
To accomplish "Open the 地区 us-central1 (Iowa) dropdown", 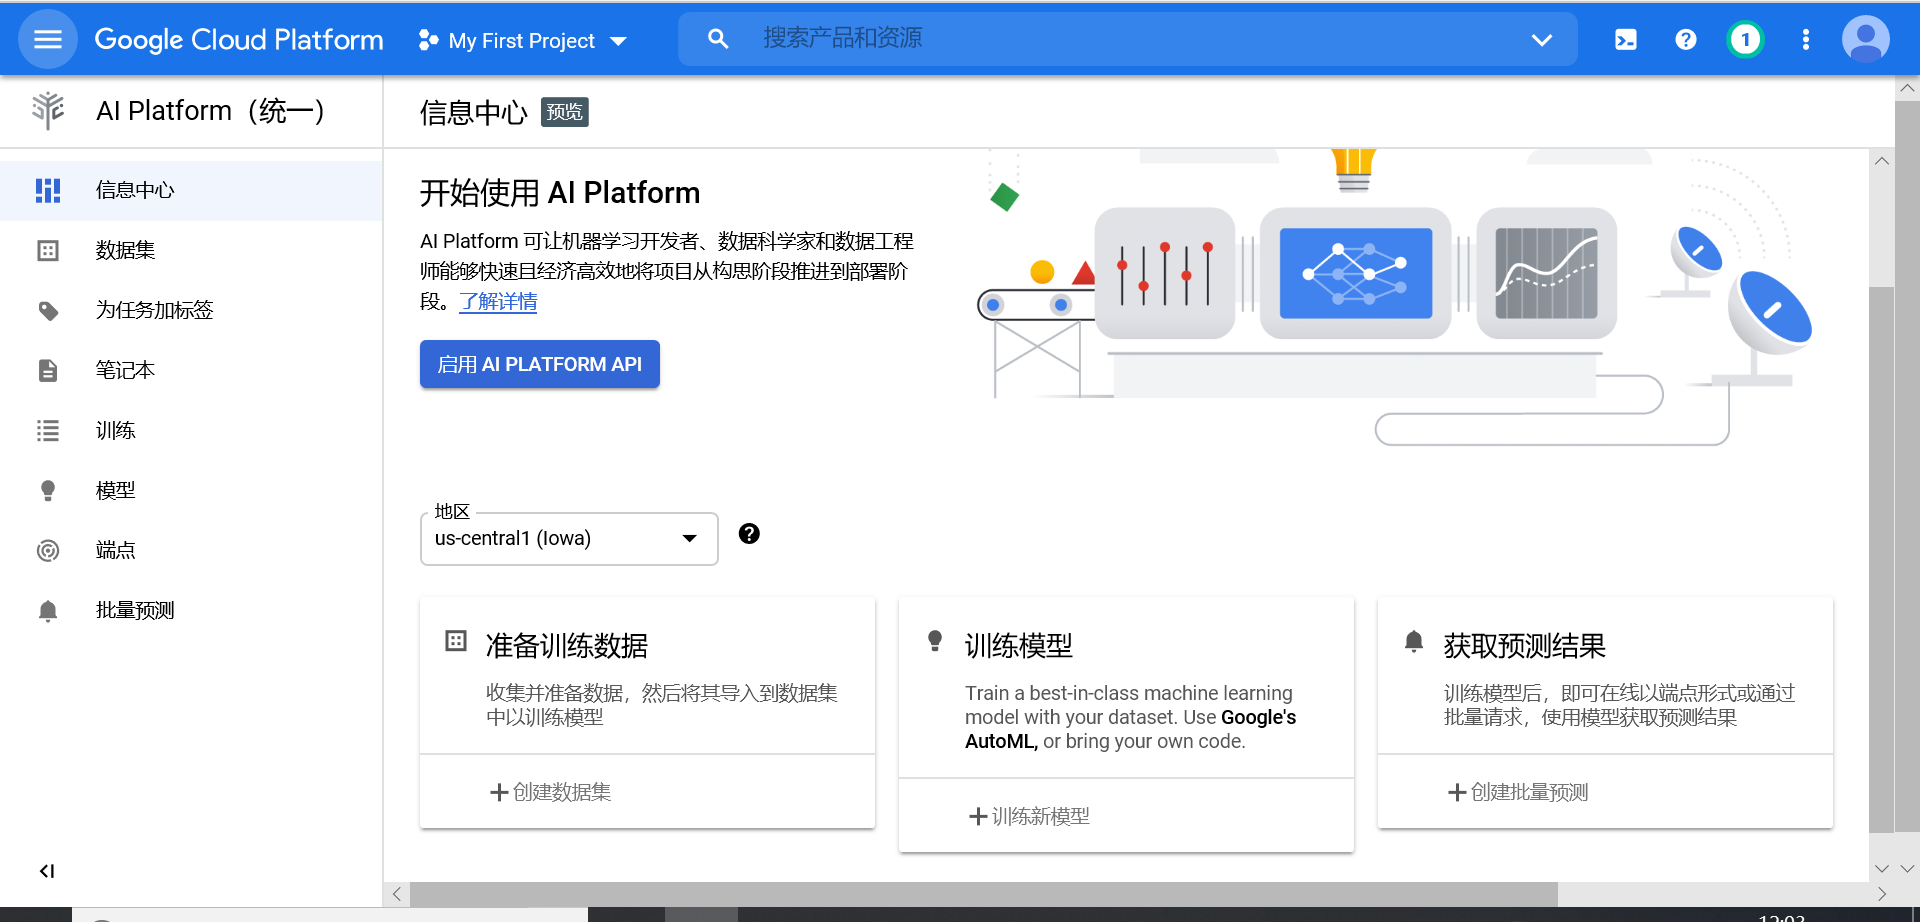I will coord(569,539).
